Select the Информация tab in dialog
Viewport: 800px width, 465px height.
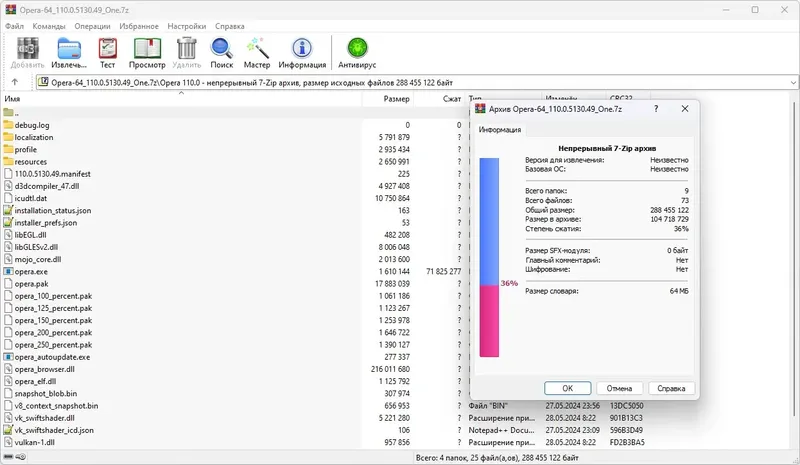[500, 130]
